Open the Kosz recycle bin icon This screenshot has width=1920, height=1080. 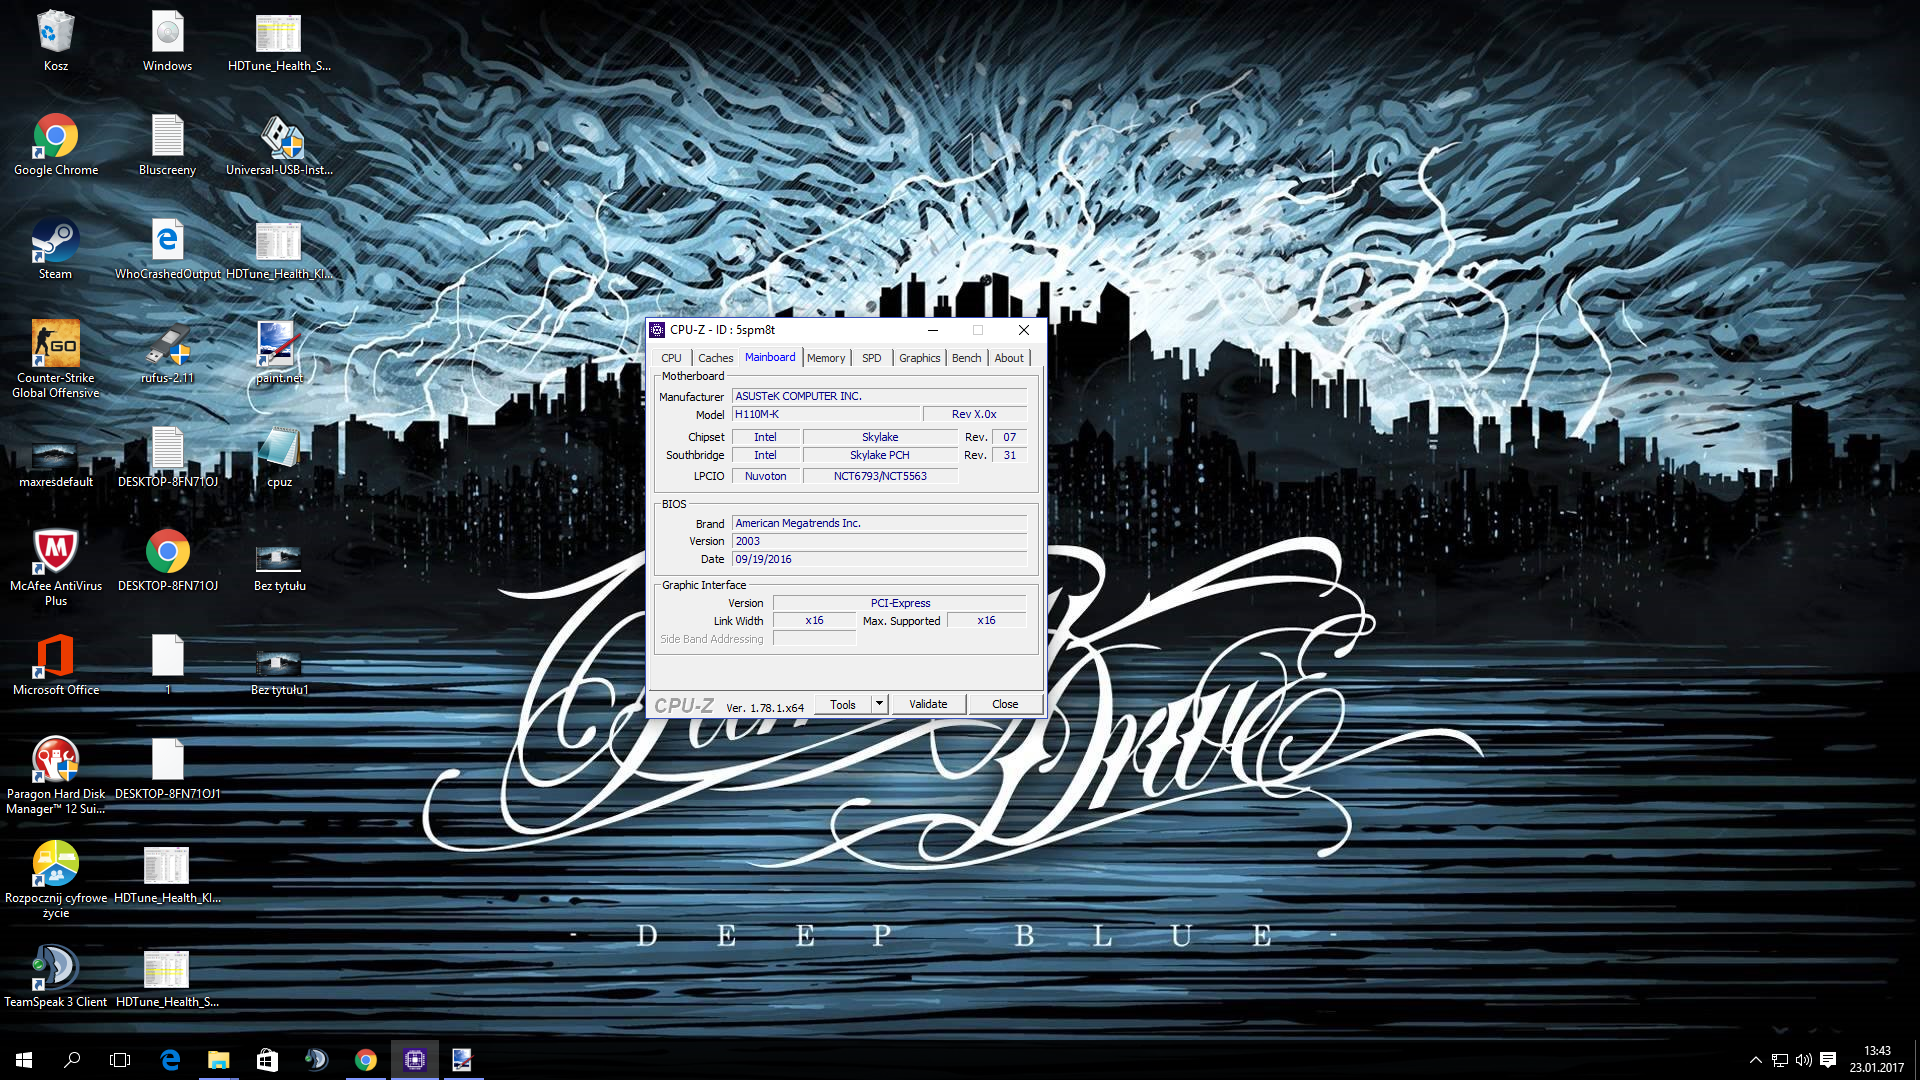click(x=56, y=40)
